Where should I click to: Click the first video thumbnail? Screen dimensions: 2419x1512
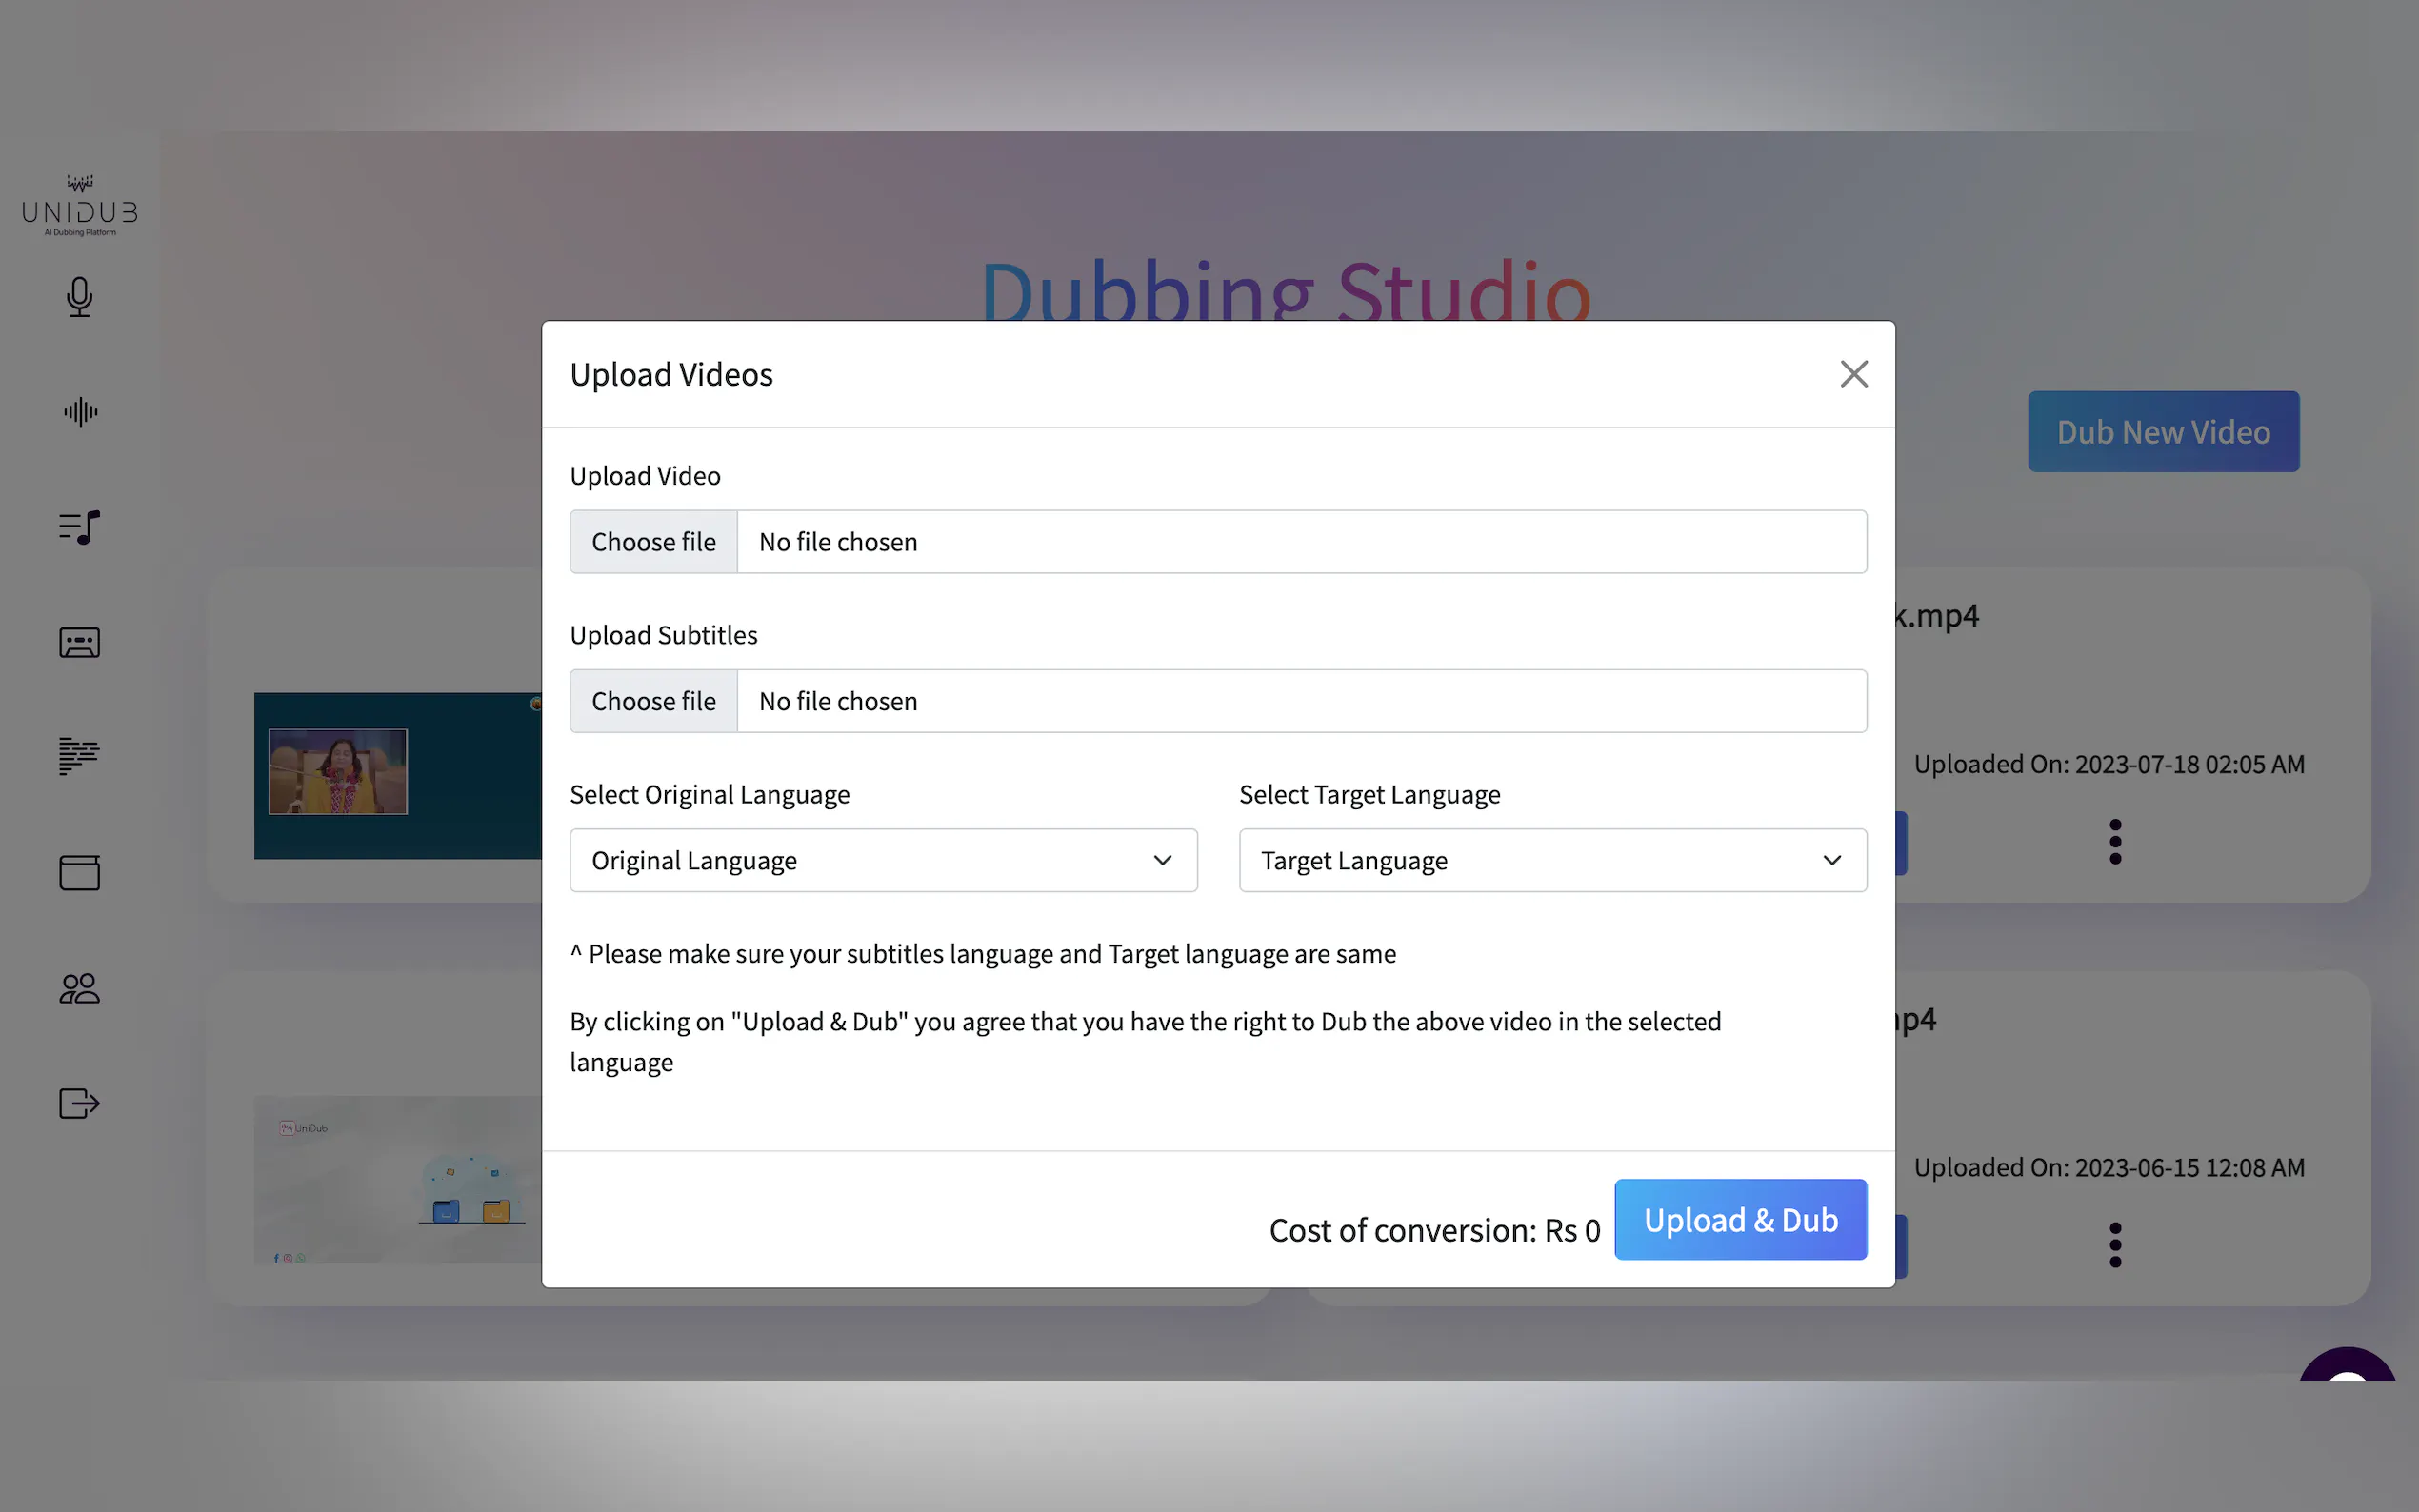point(398,775)
